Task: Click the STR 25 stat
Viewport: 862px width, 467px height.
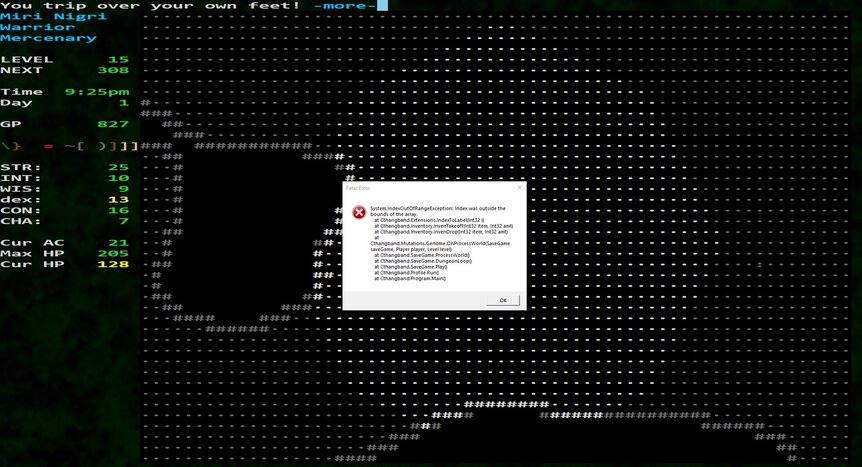Action: pyautogui.click(x=64, y=167)
